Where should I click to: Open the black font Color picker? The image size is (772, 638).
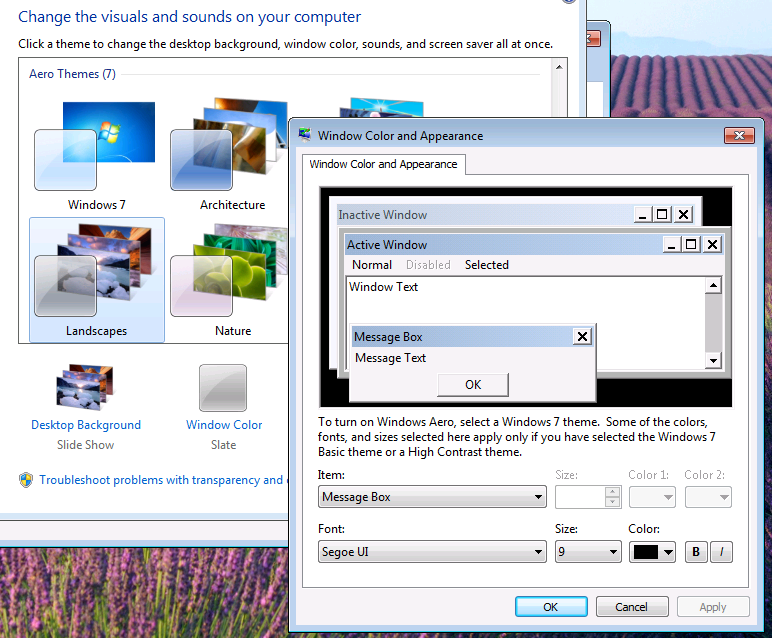pyautogui.click(x=653, y=552)
